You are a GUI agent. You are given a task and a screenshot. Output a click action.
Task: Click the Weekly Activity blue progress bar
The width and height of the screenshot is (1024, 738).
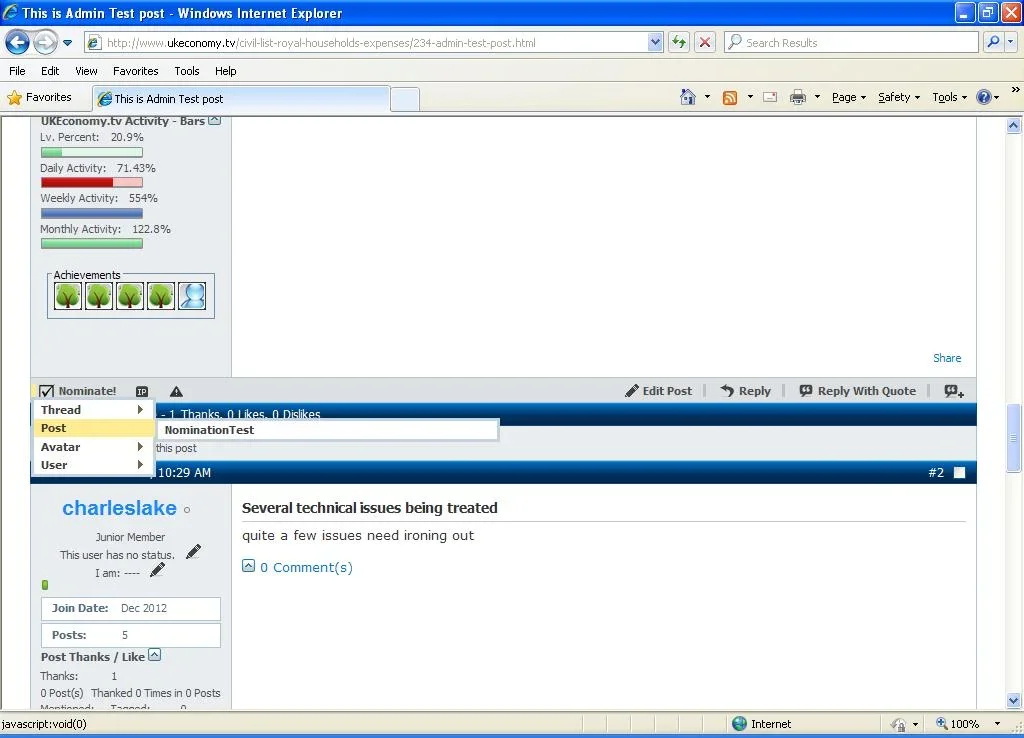click(91, 213)
